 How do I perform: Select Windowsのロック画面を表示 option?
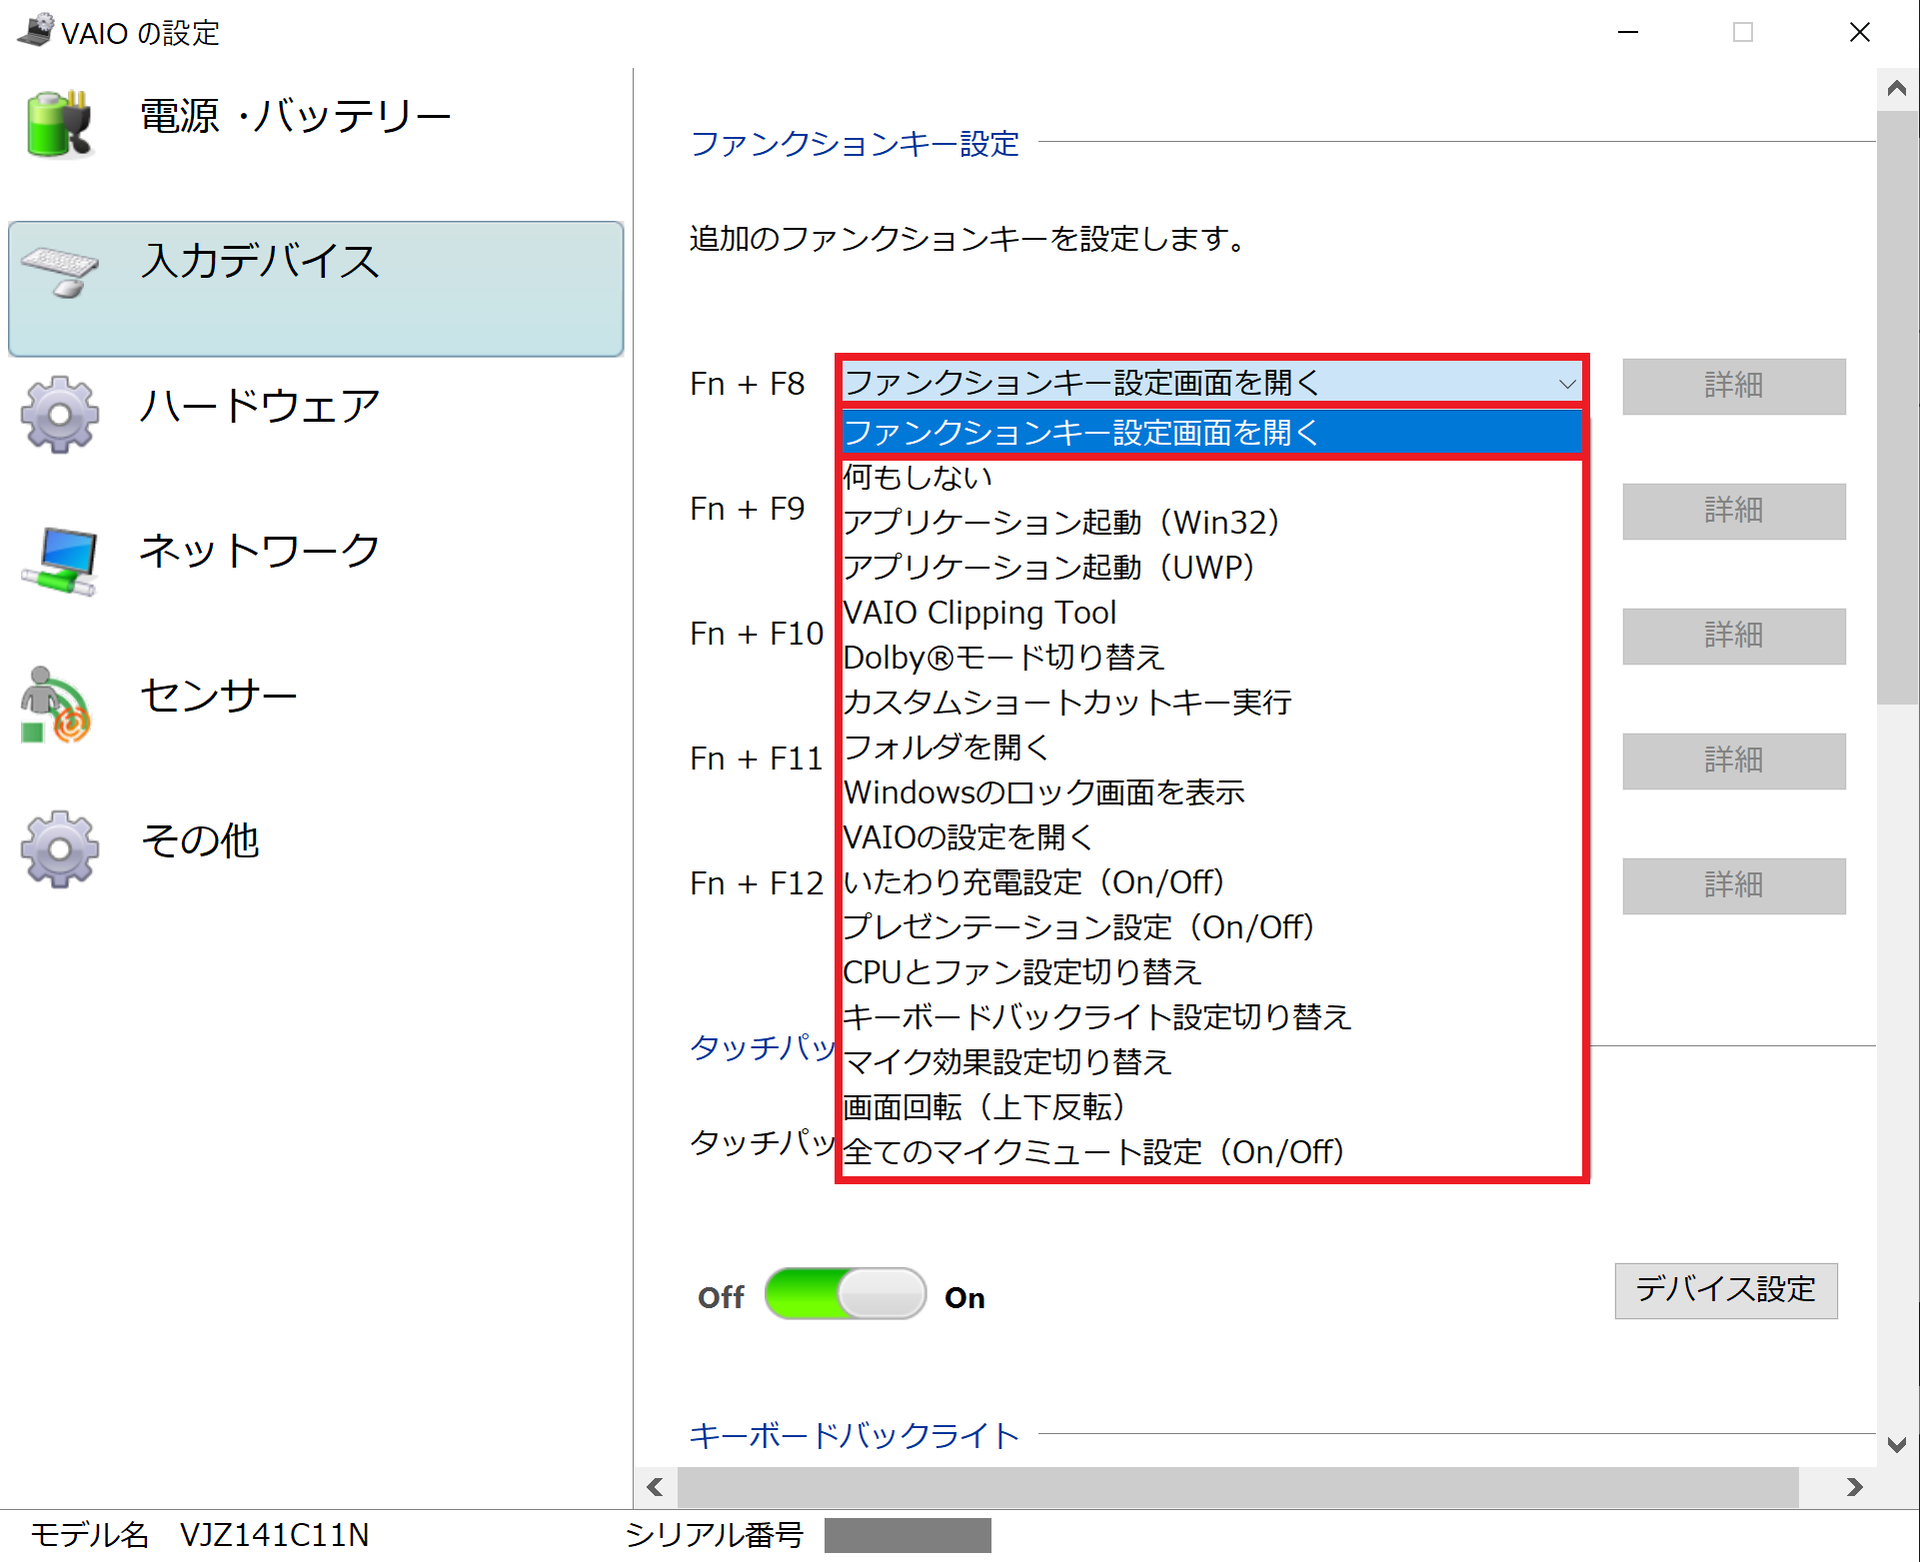click(x=1212, y=792)
